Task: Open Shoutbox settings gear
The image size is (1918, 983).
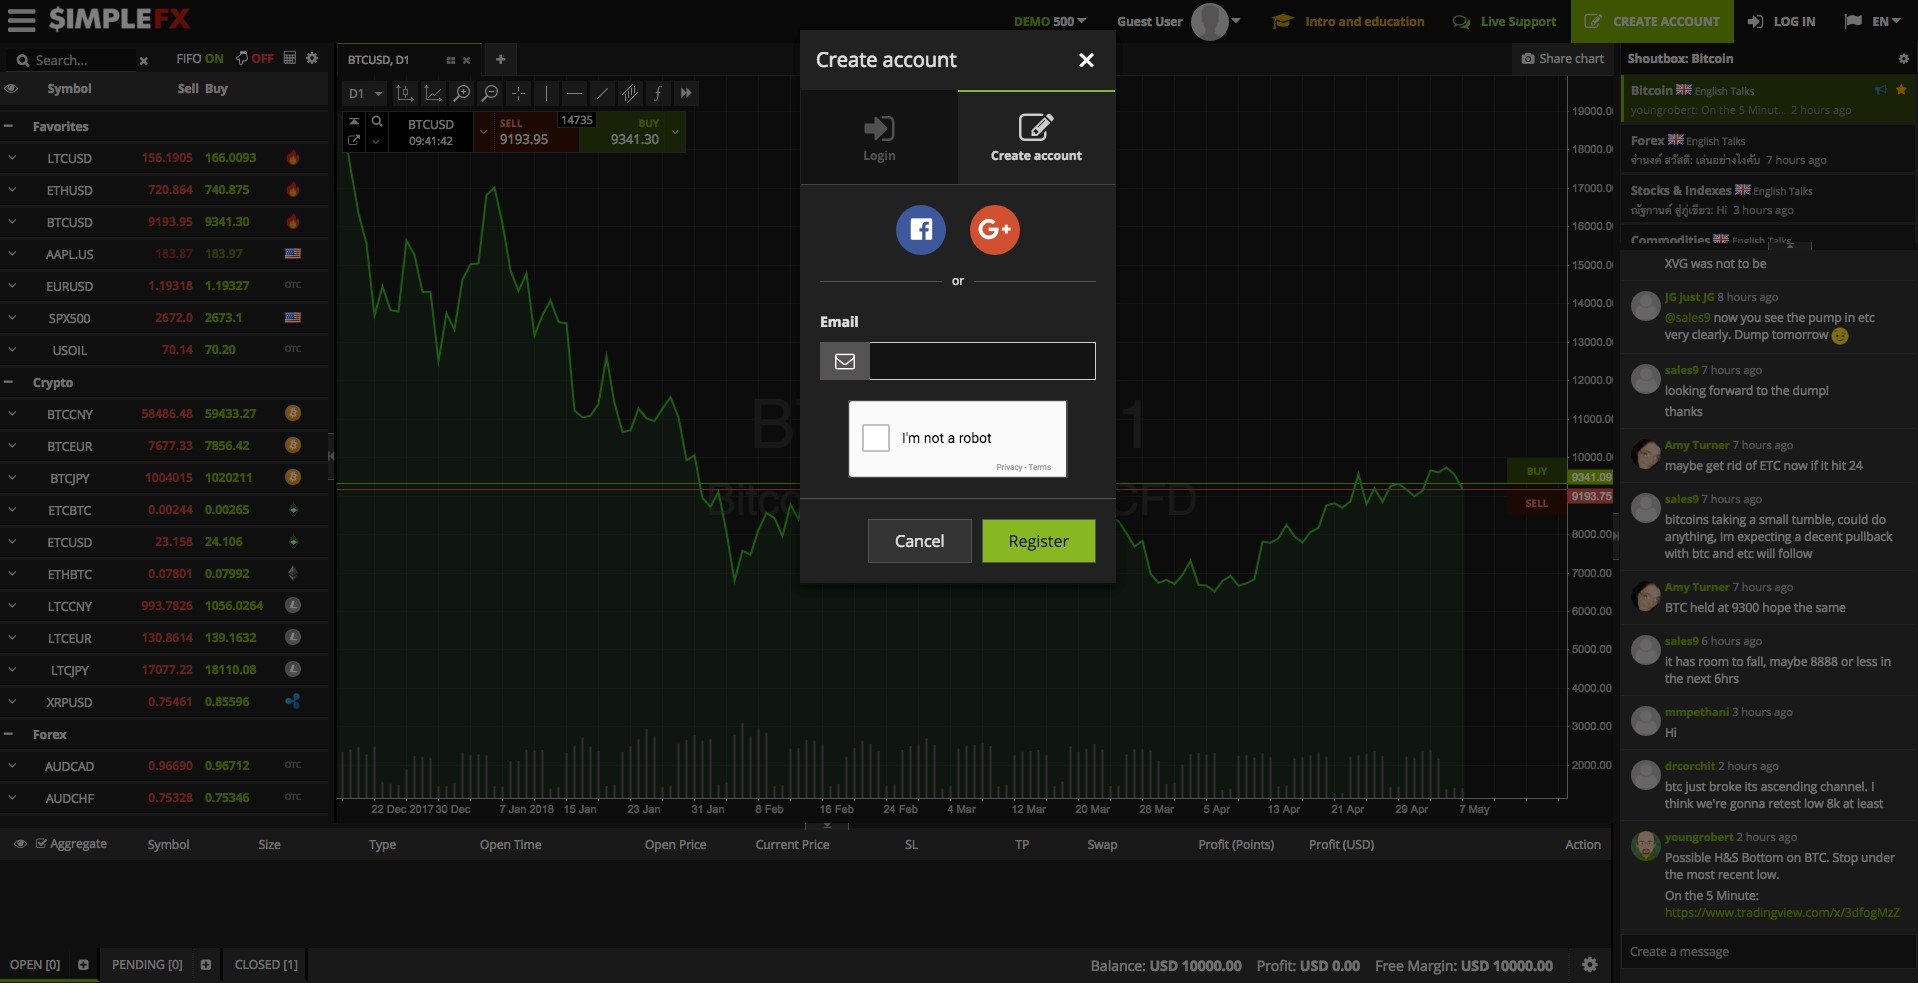Action: pyautogui.click(x=1903, y=59)
